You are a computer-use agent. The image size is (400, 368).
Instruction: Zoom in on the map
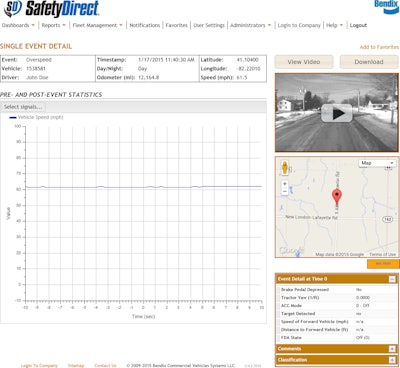[x=285, y=184]
